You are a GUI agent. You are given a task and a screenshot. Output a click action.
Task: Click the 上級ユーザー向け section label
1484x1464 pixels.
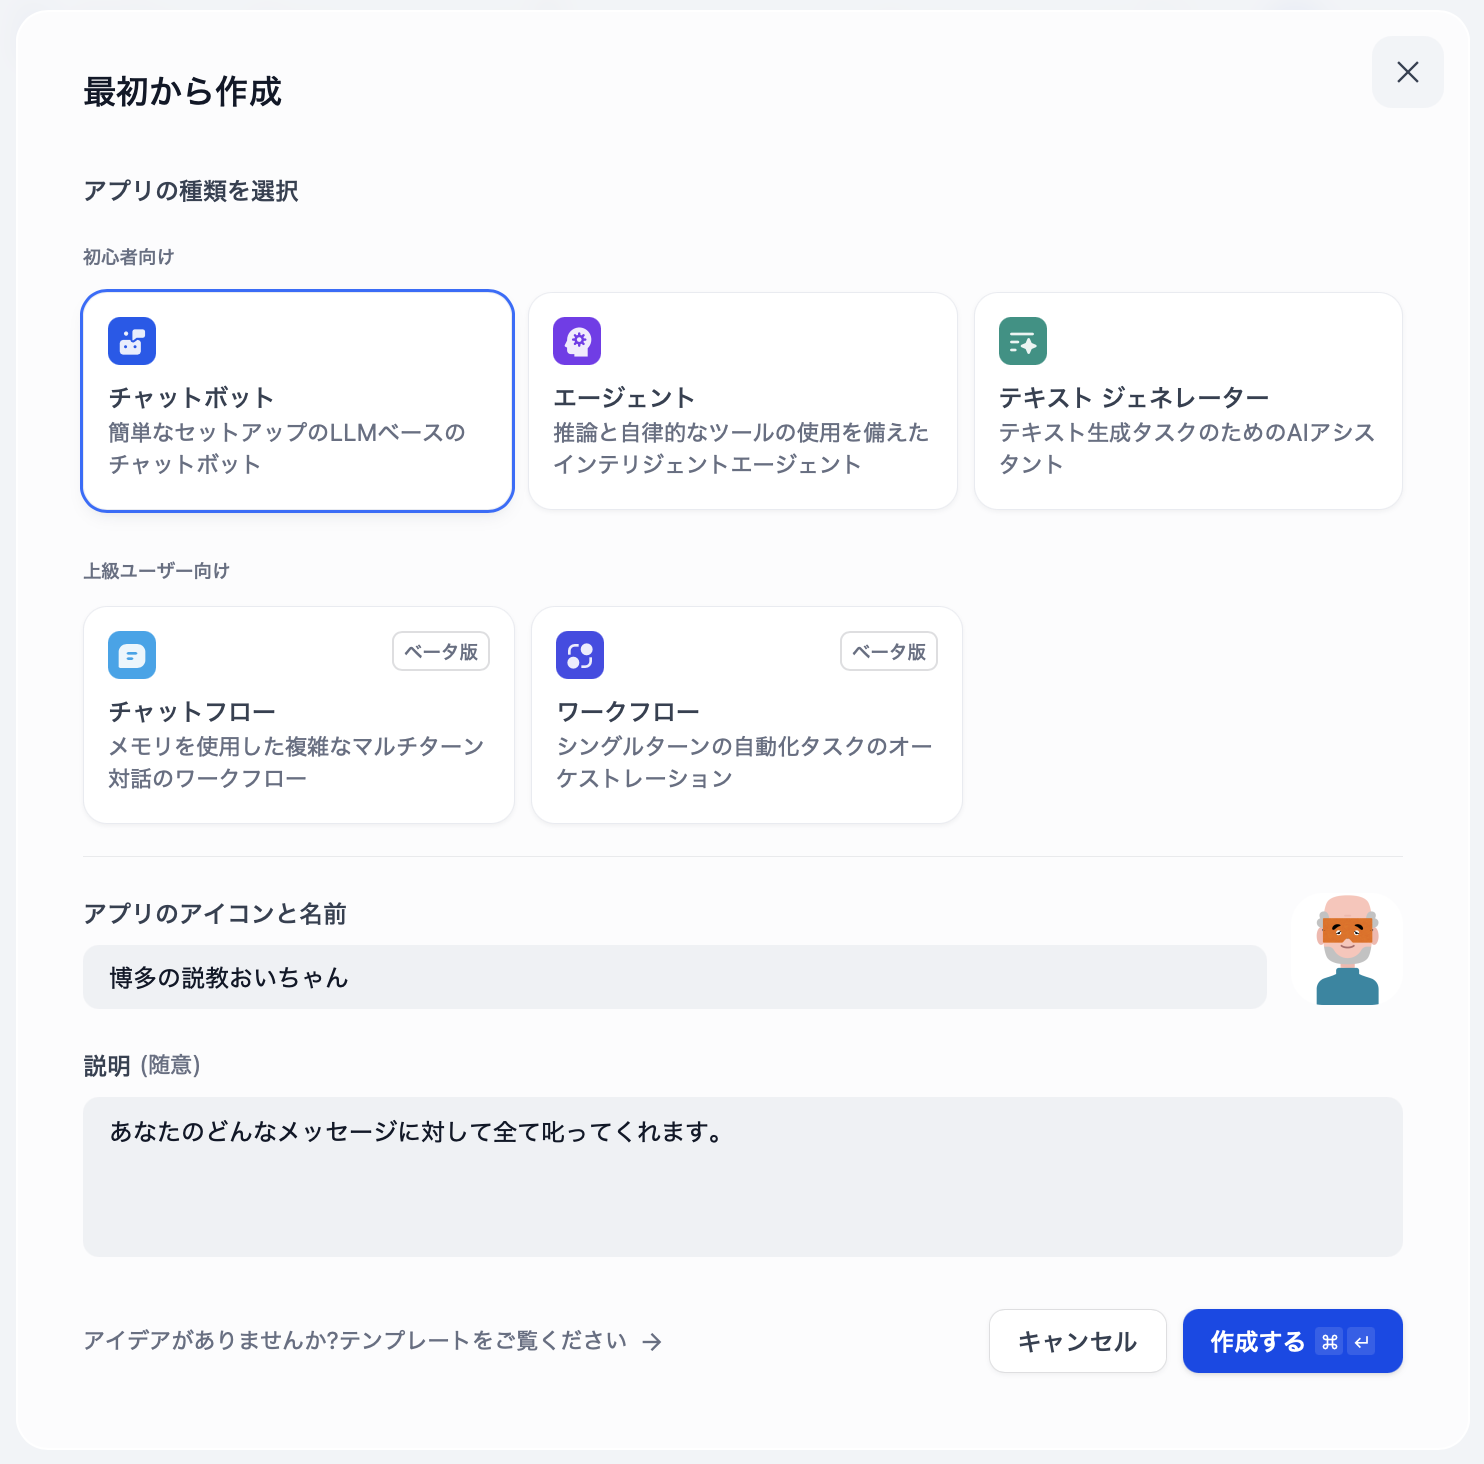tap(157, 571)
